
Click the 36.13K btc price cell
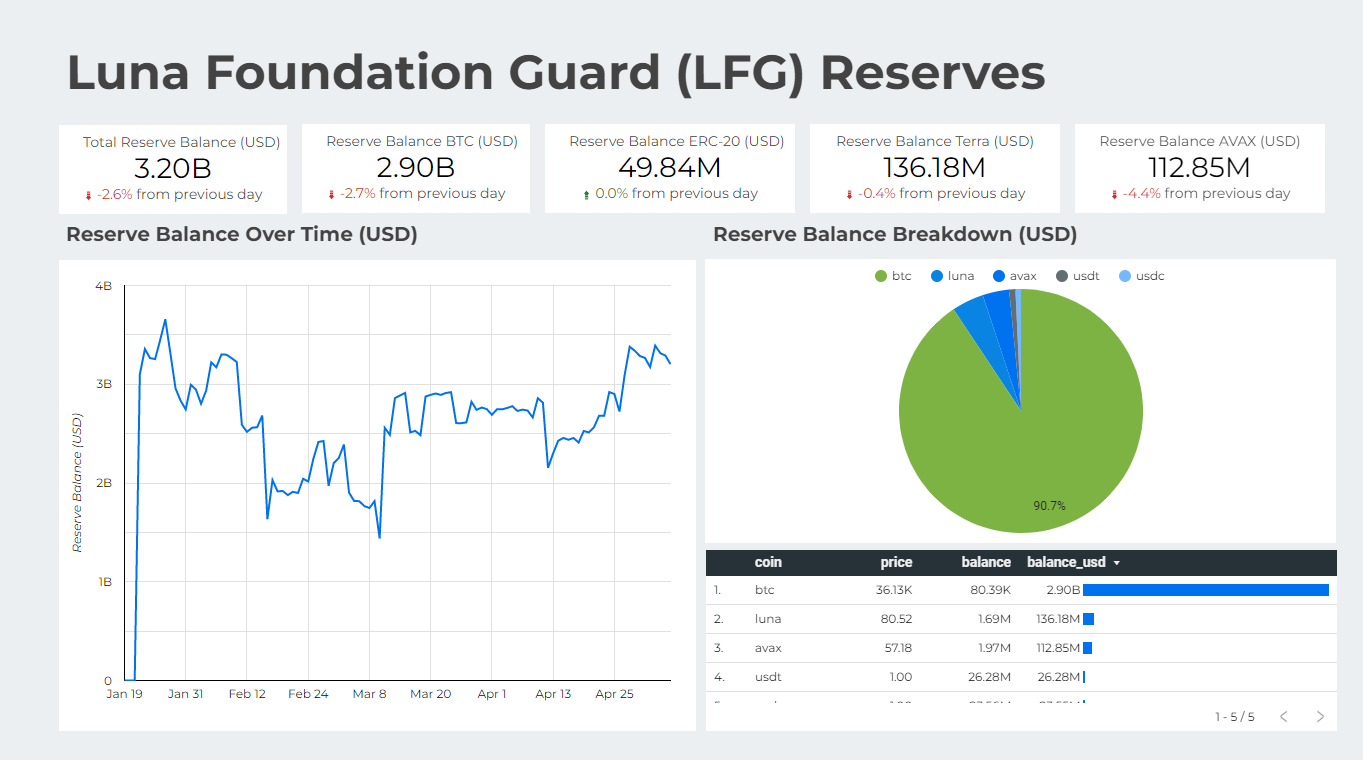point(894,590)
